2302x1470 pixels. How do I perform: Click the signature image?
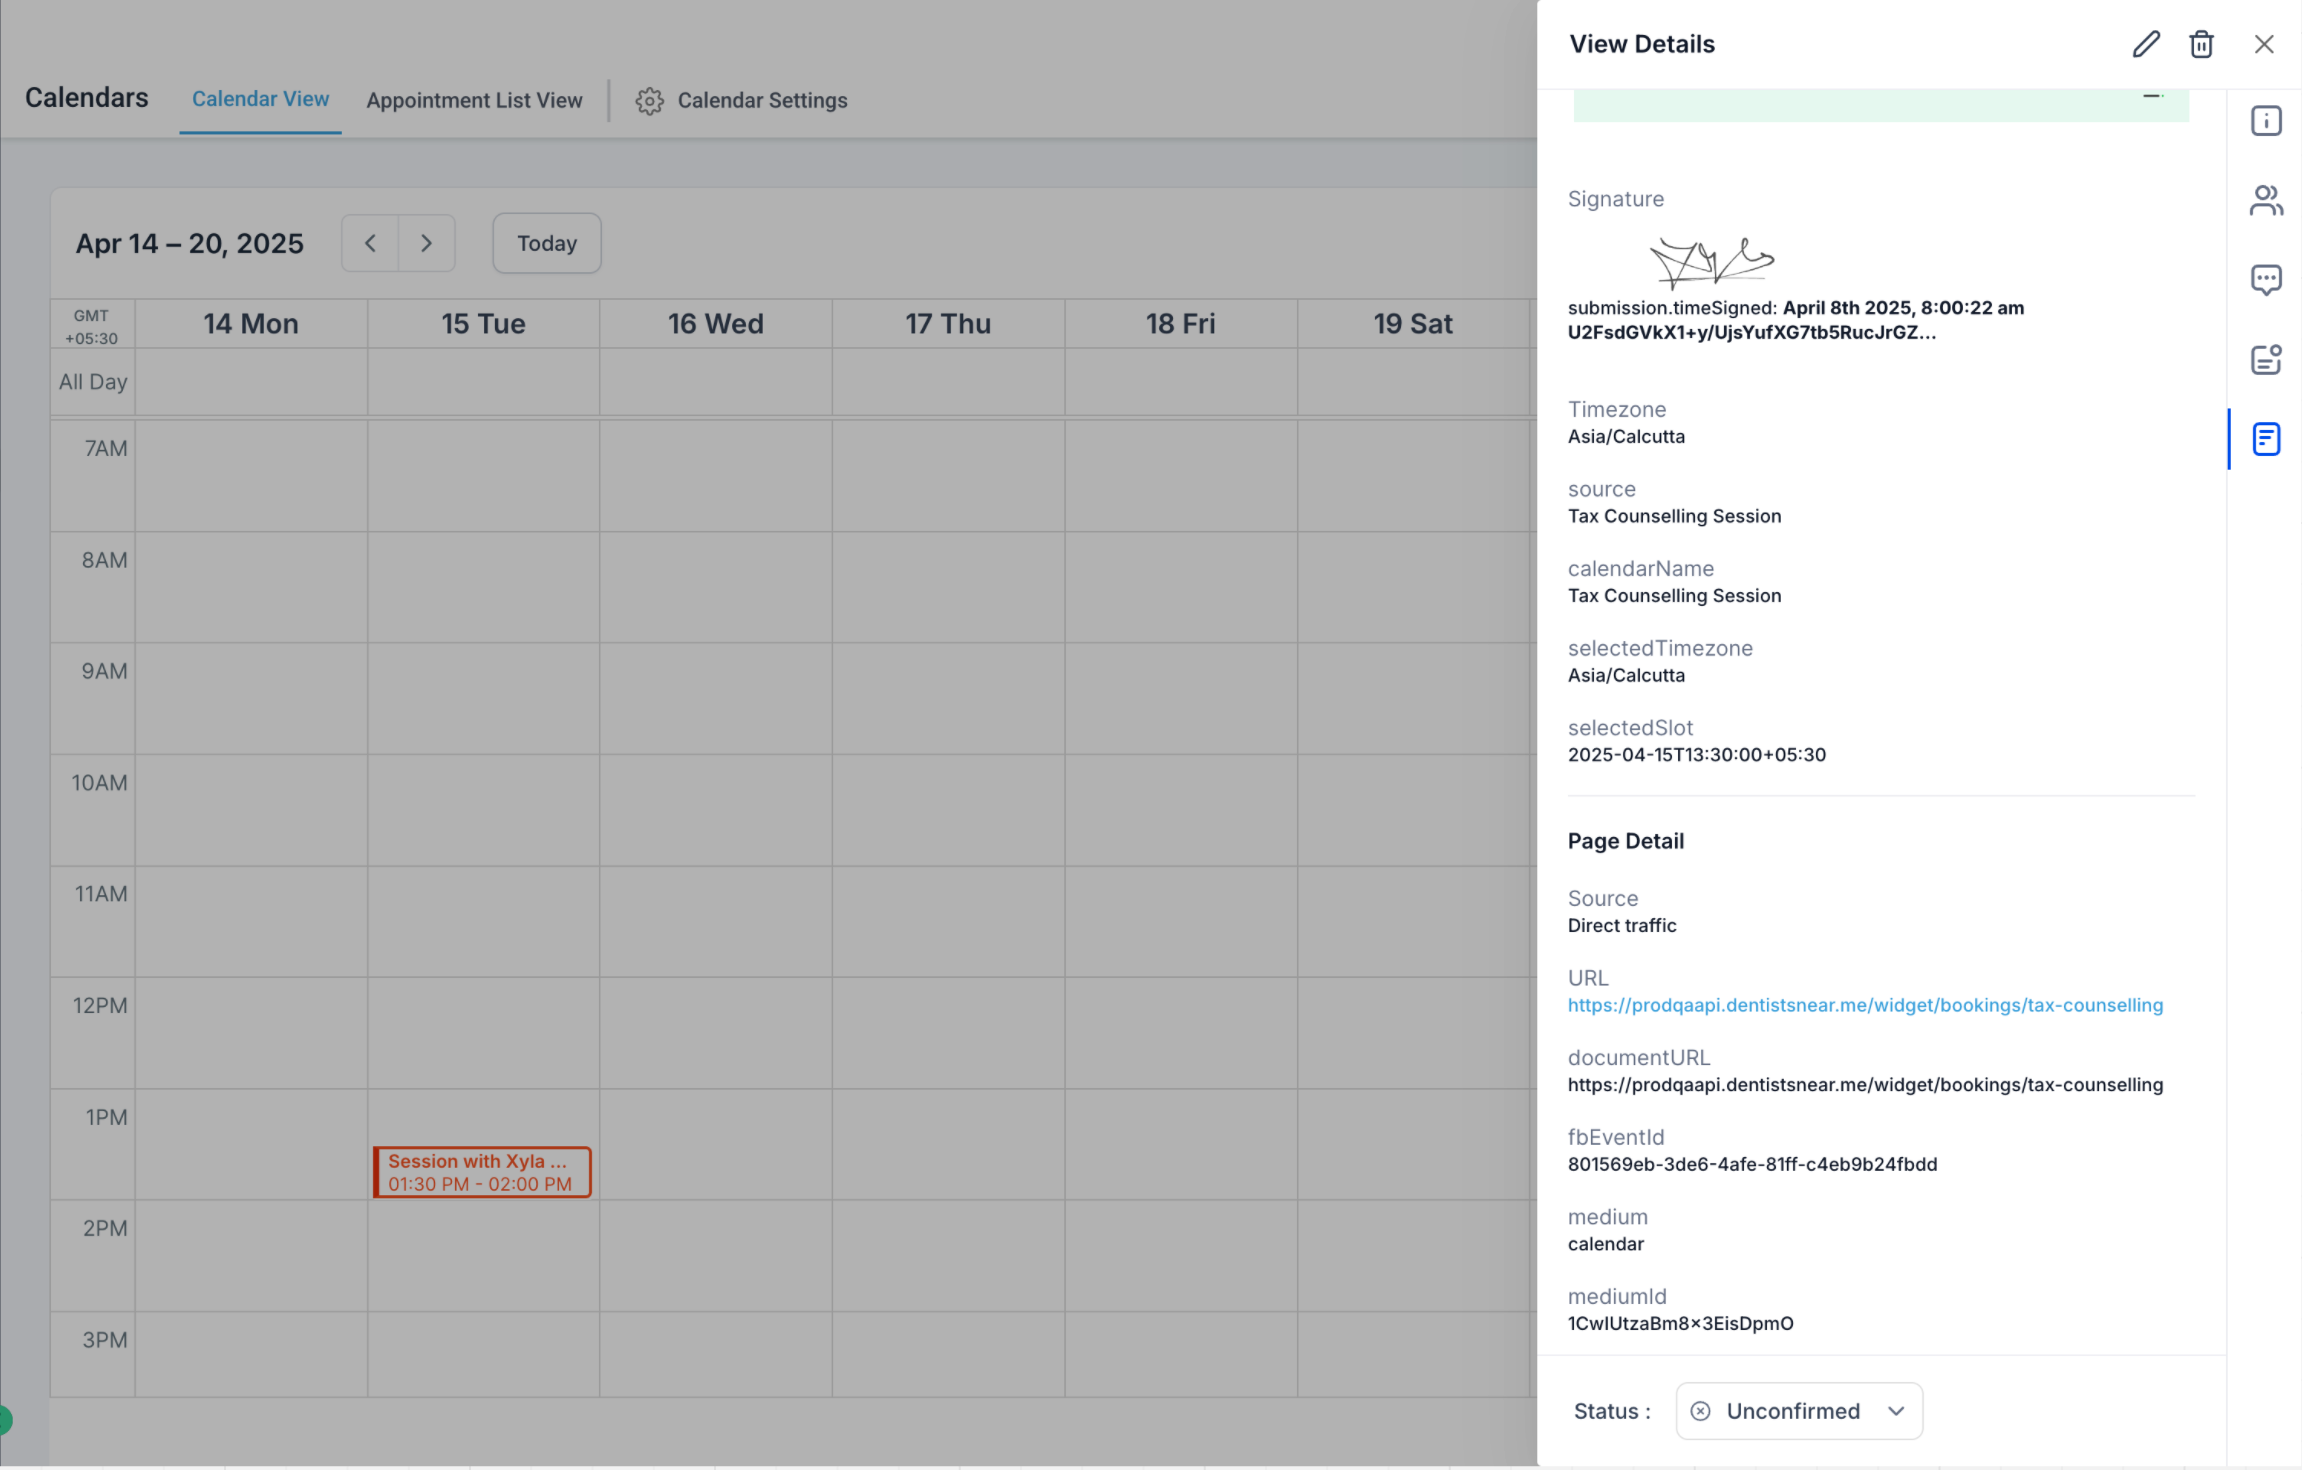[1711, 262]
